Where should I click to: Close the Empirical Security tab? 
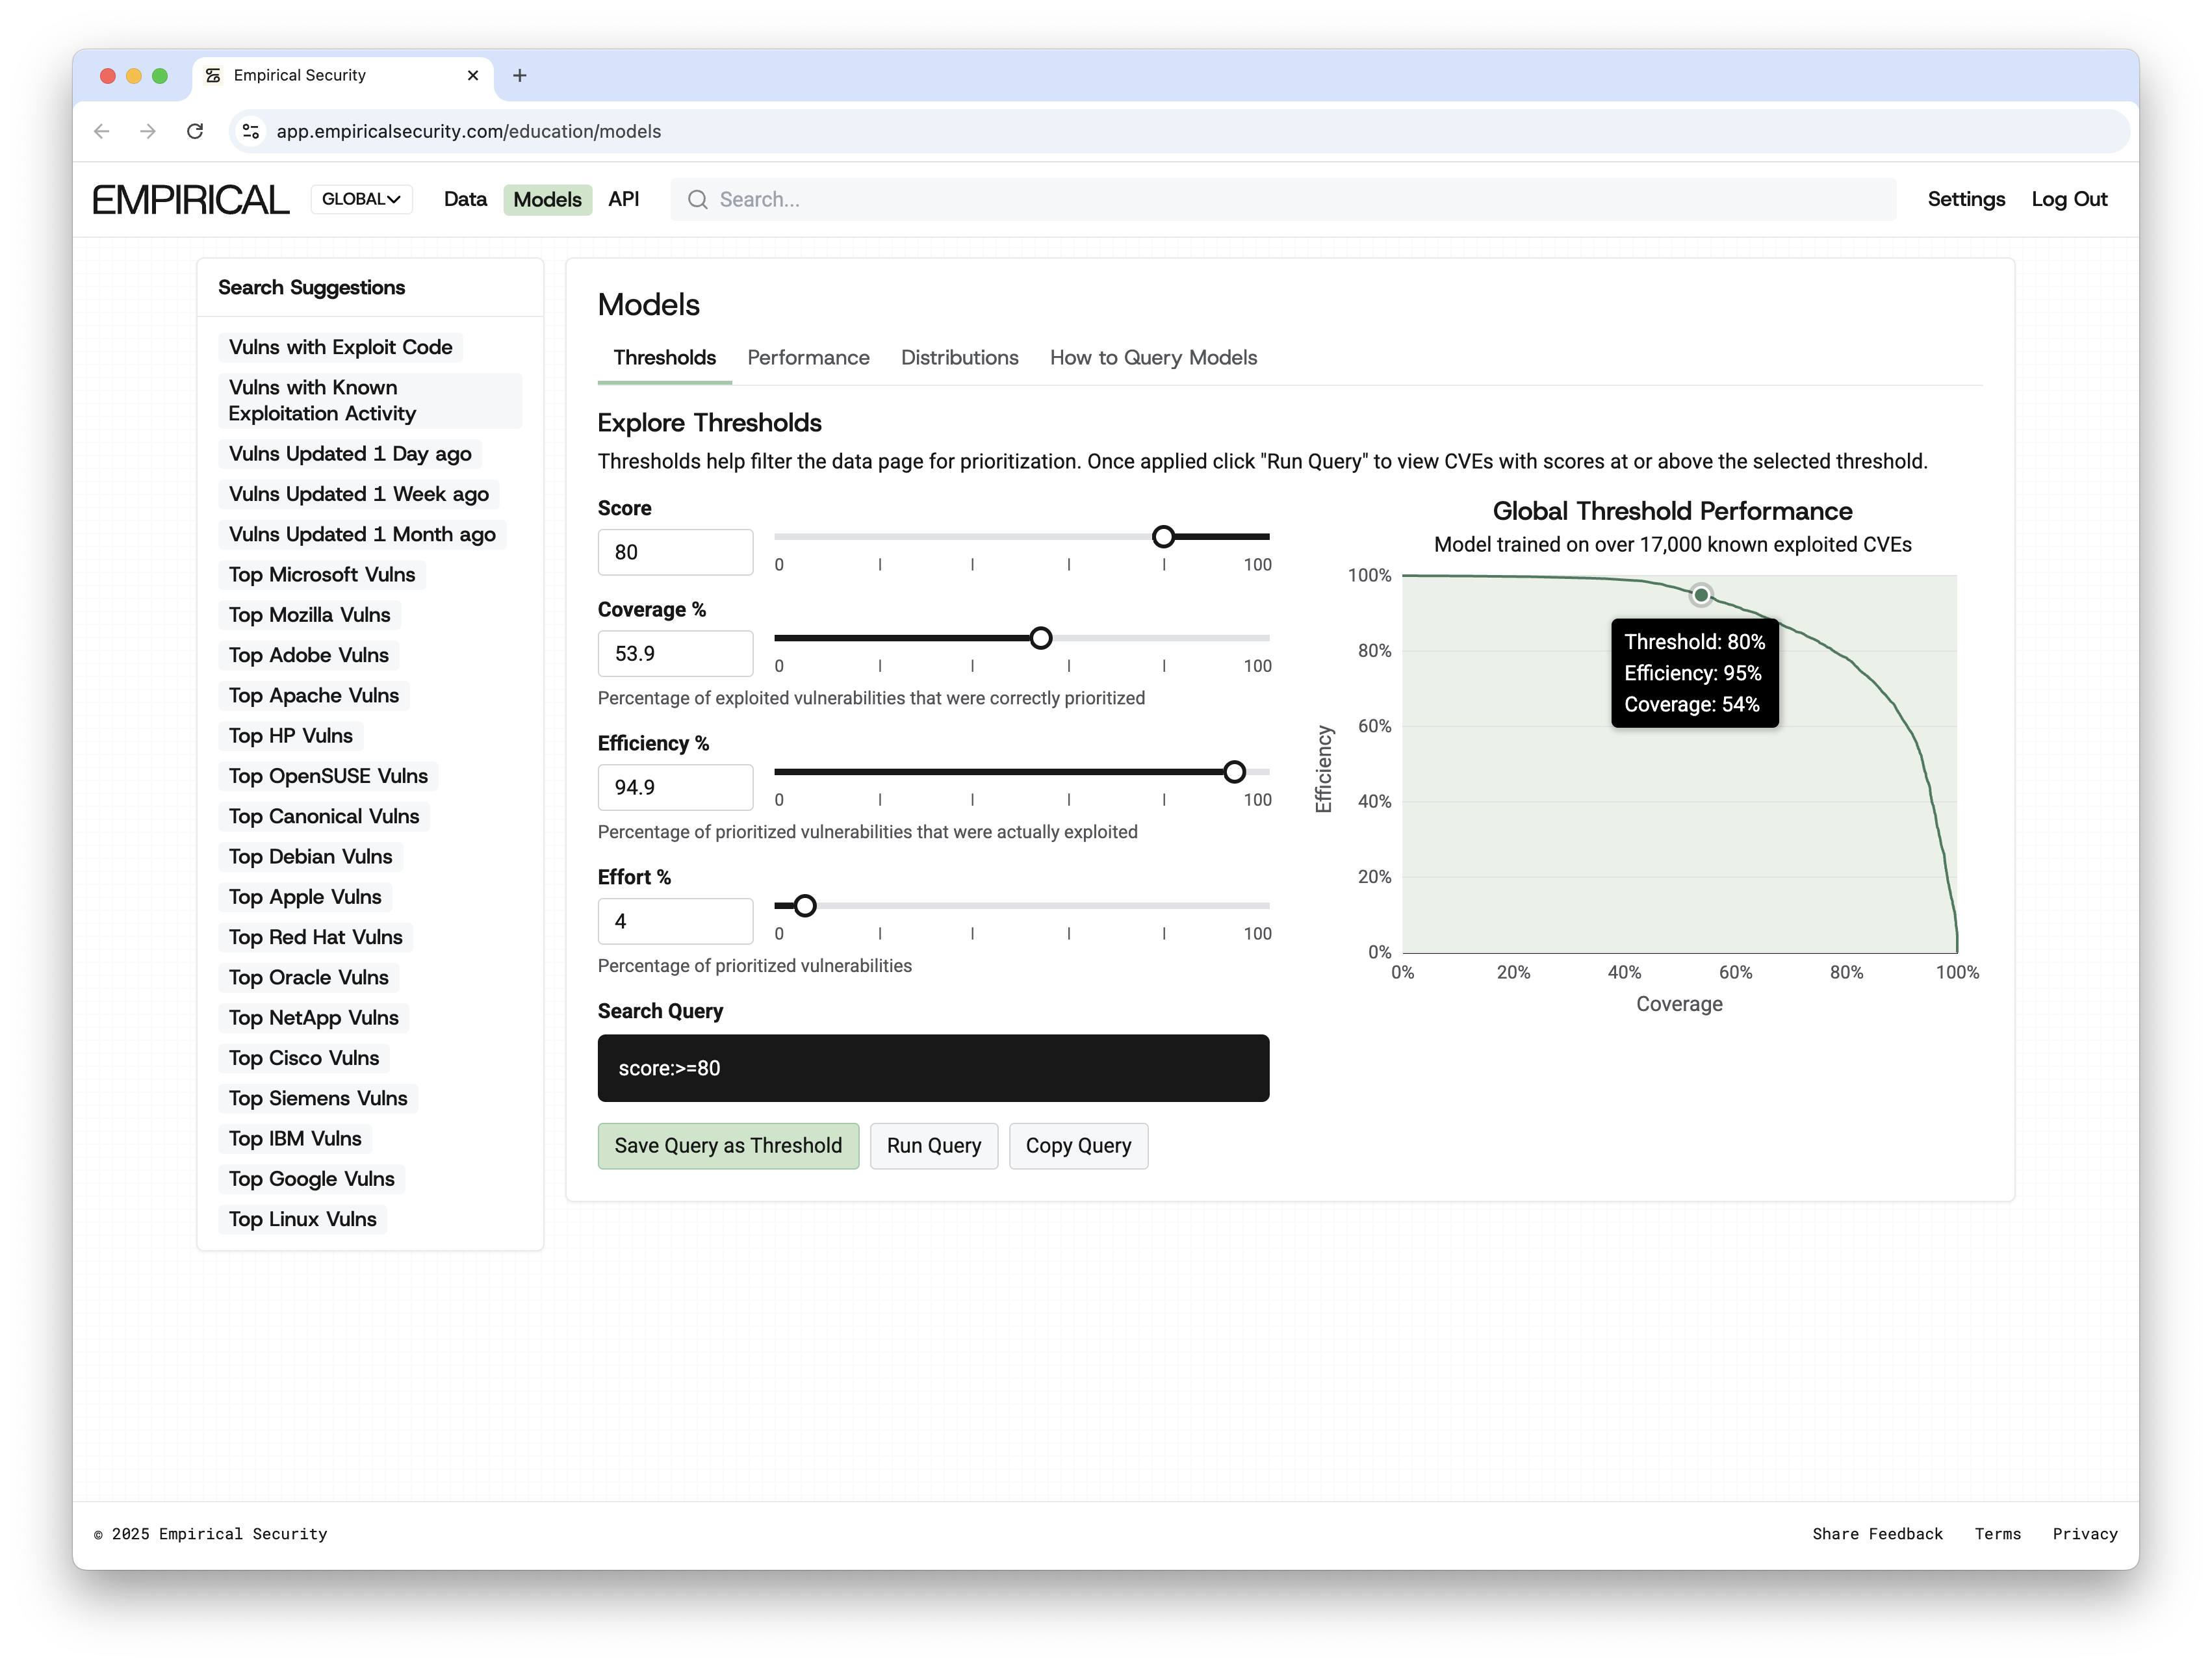pos(473,75)
